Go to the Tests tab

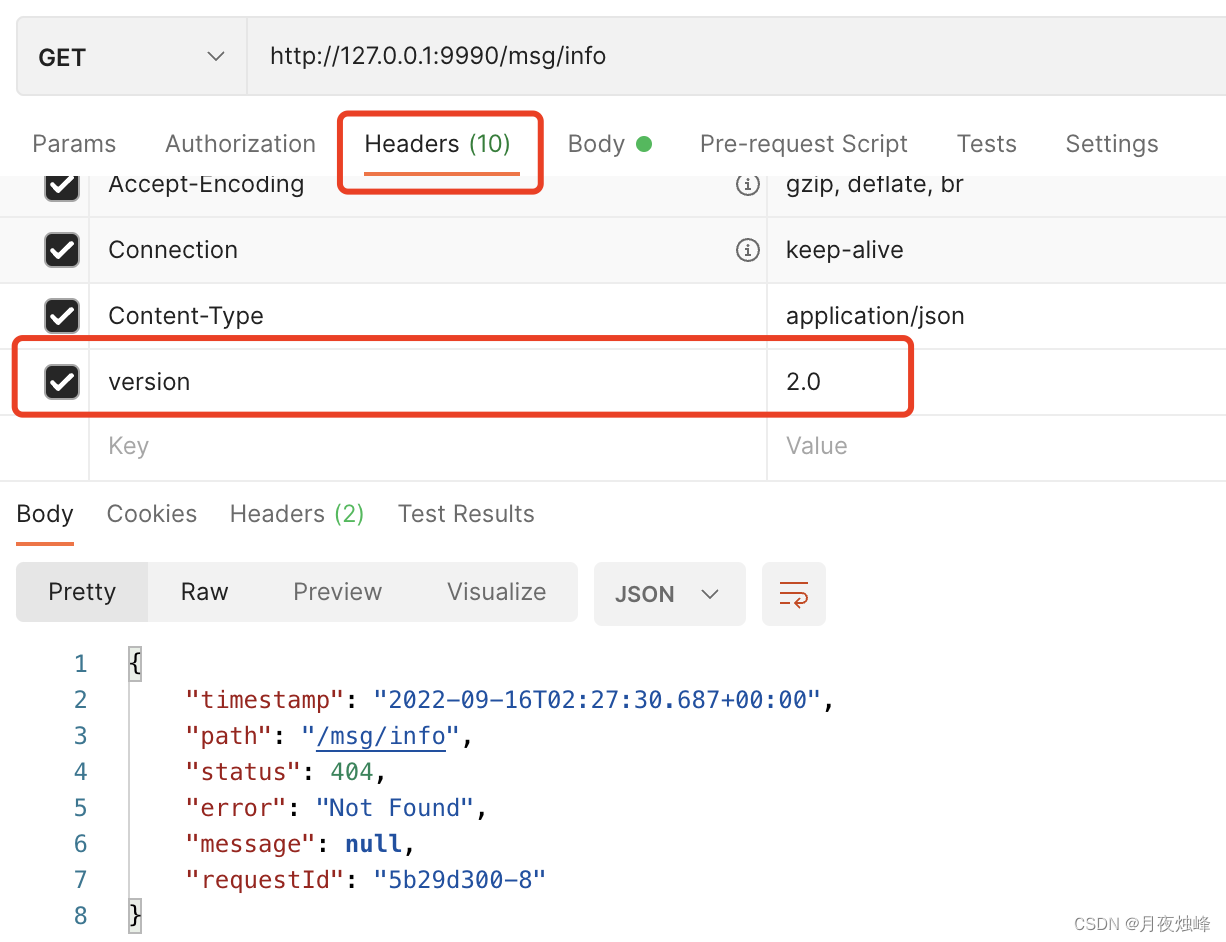pos(986,144)
